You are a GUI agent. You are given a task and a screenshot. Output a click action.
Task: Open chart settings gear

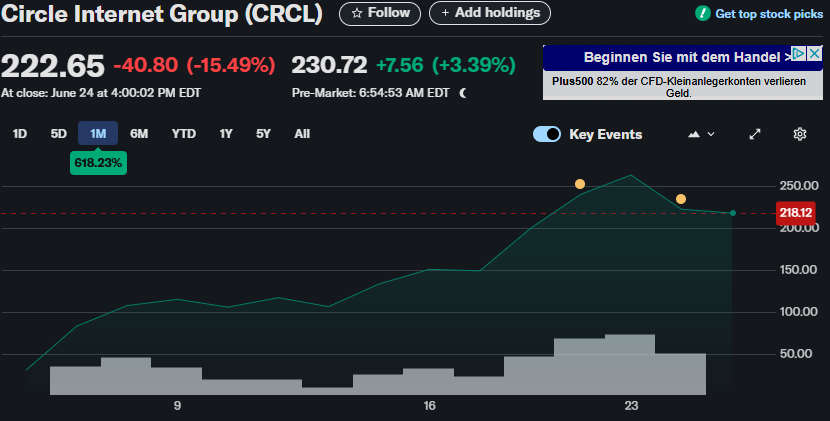(x=800, y=135)
